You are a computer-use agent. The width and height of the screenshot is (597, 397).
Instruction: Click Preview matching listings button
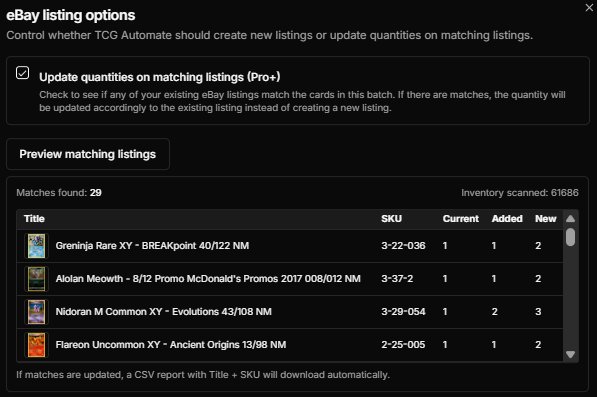click(x=88, y=154)
